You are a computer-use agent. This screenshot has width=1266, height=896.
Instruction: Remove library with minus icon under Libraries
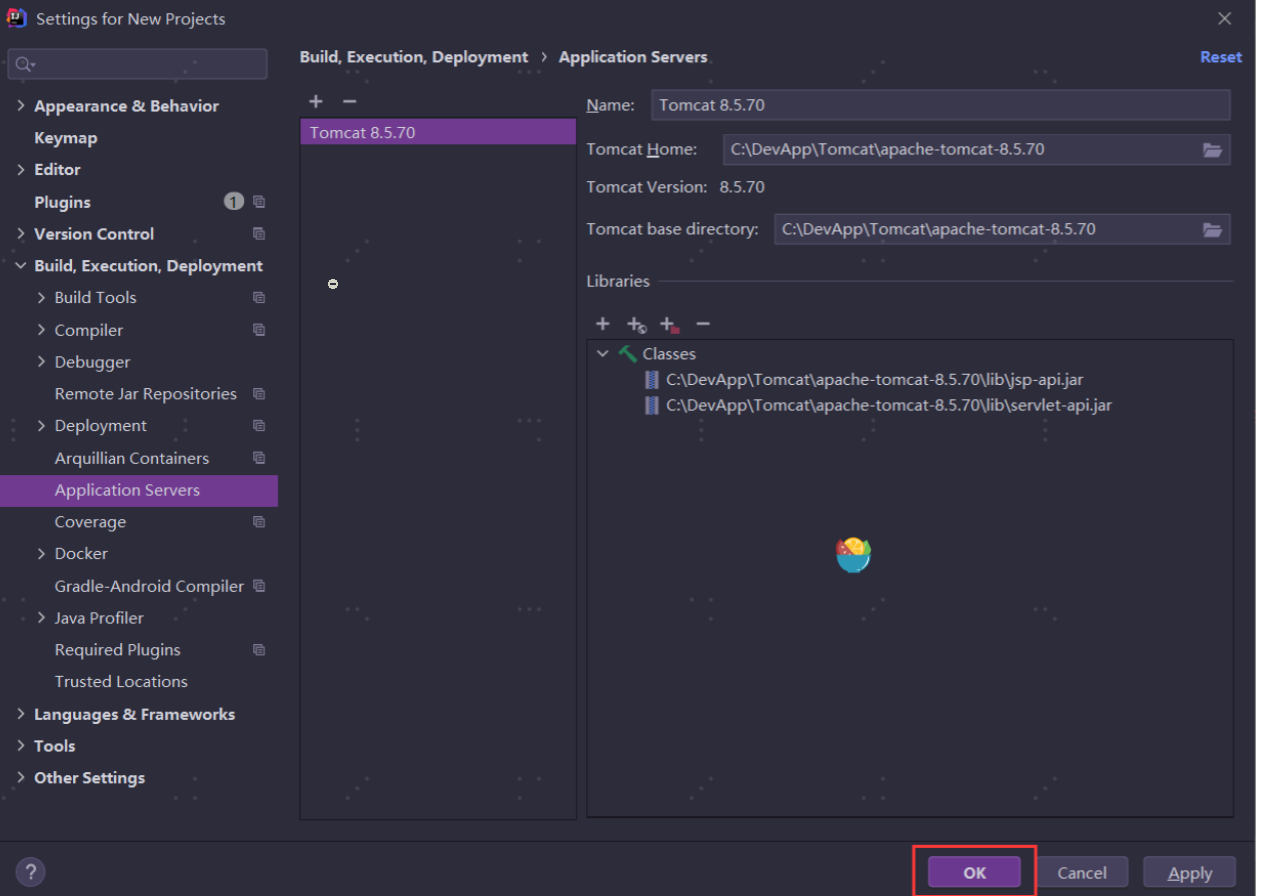click(703, 324)
